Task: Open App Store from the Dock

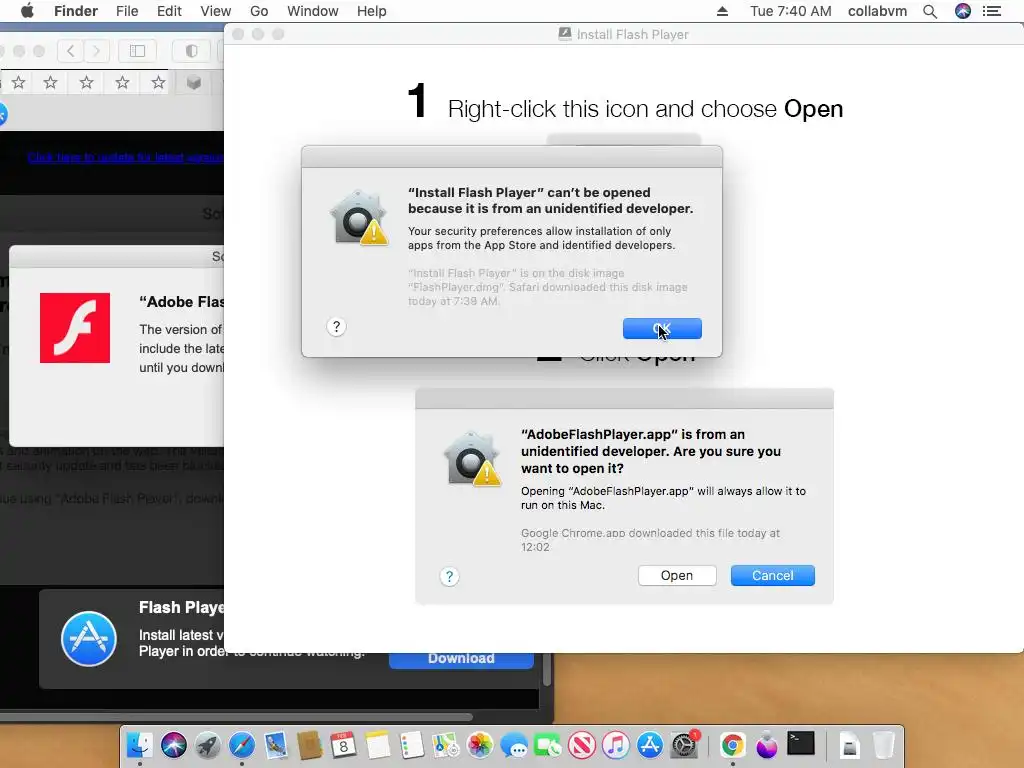Action: tap(650, 745)
